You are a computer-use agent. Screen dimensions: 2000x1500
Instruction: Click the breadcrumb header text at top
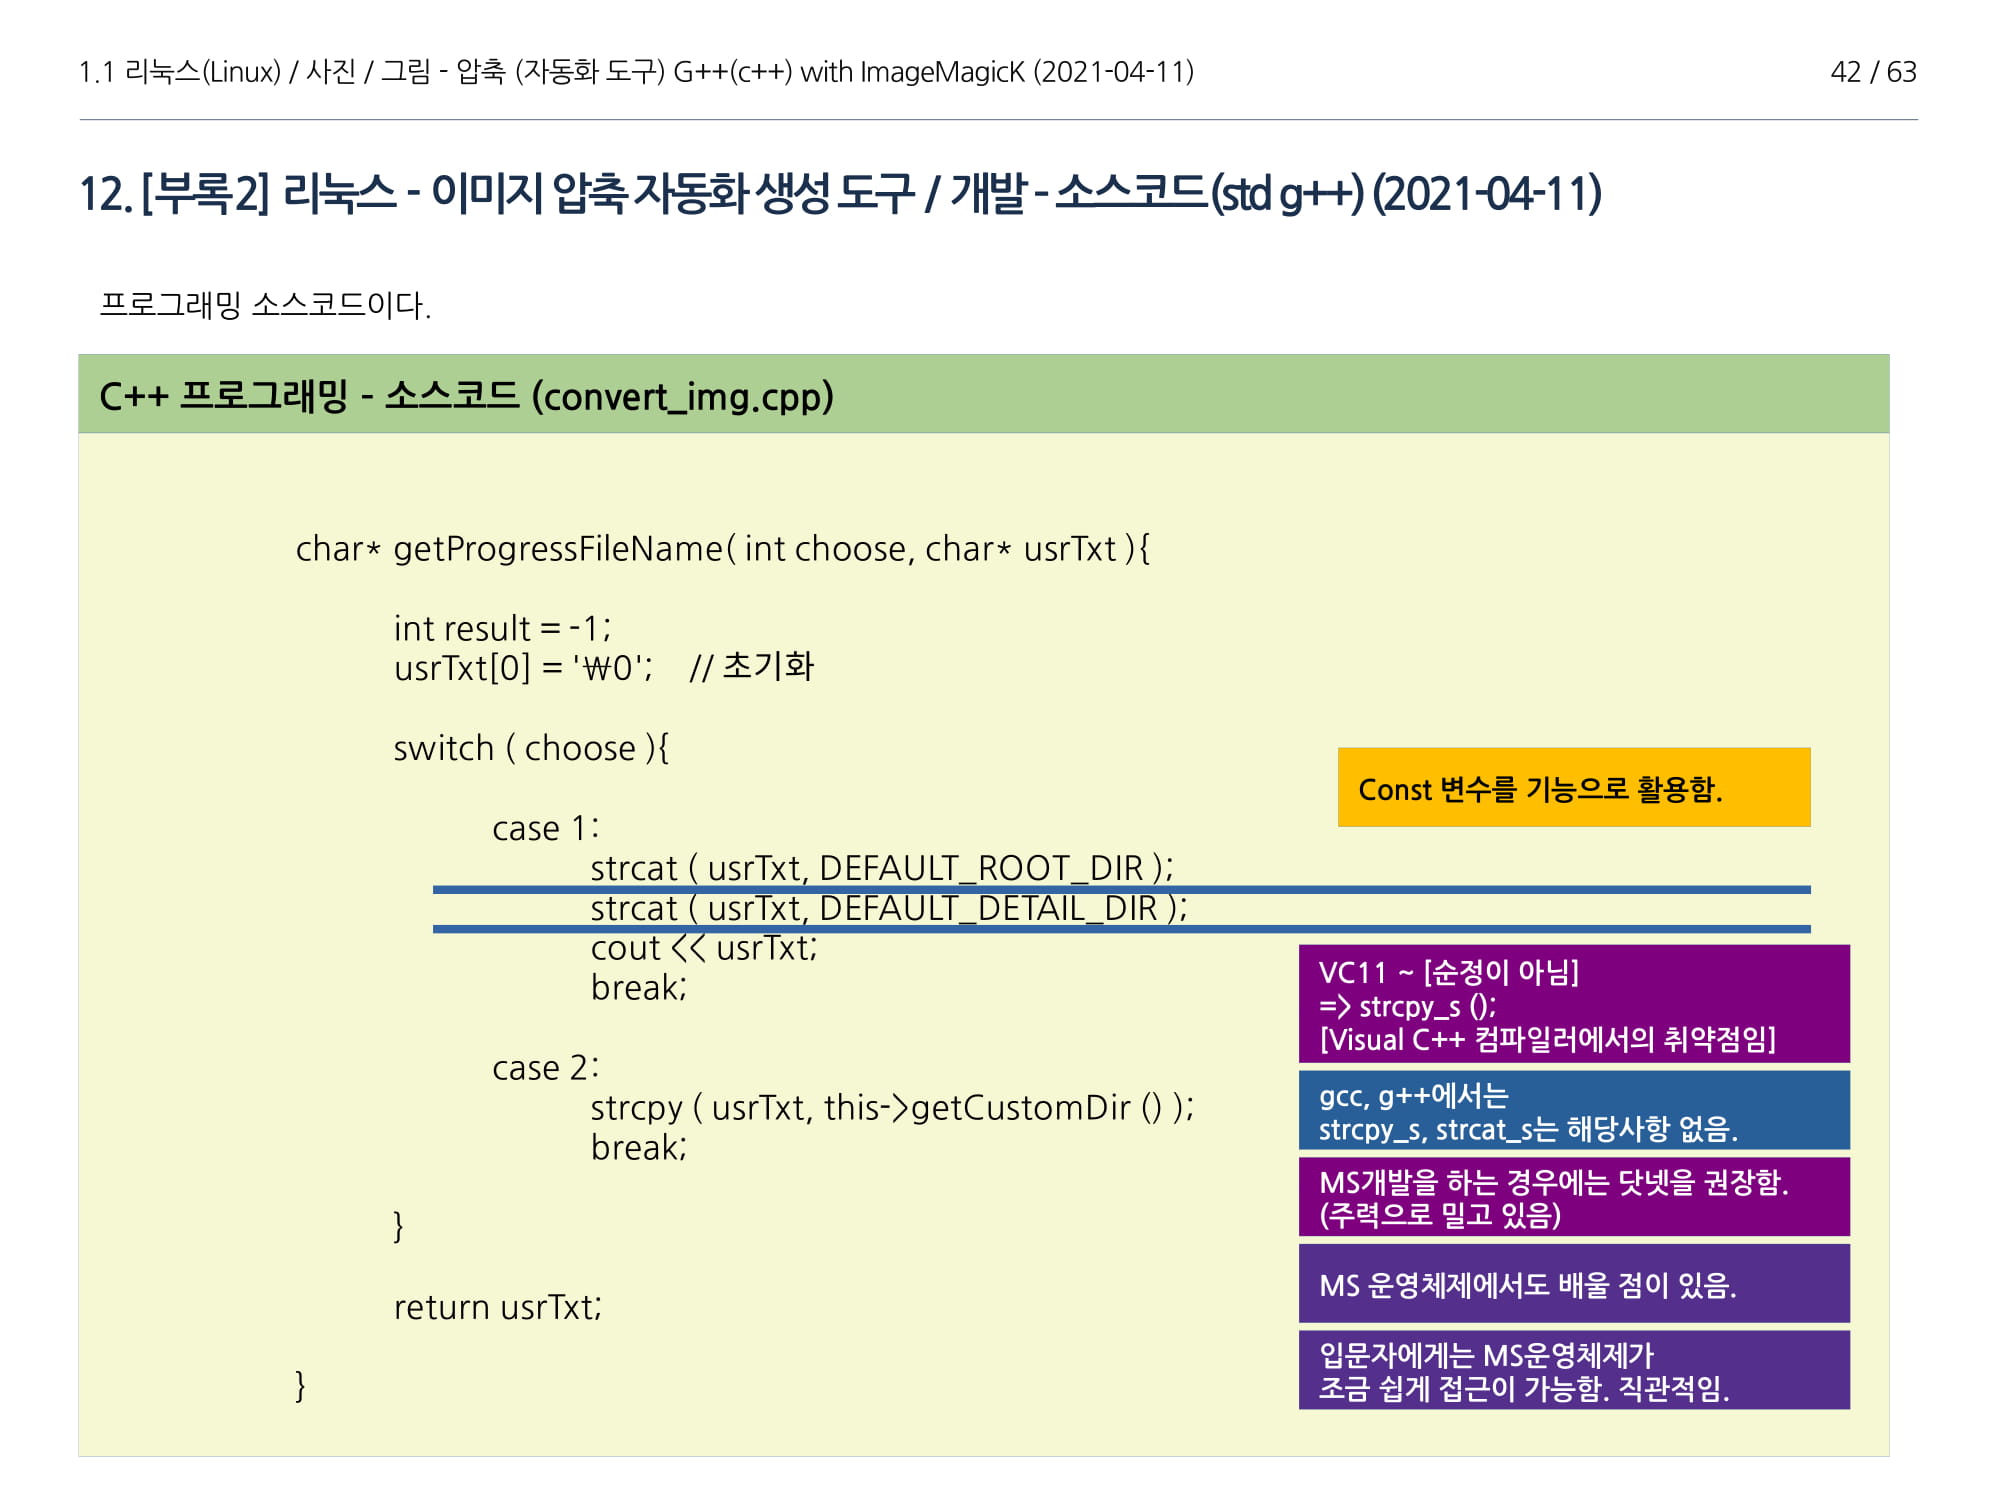click(636, 72)
